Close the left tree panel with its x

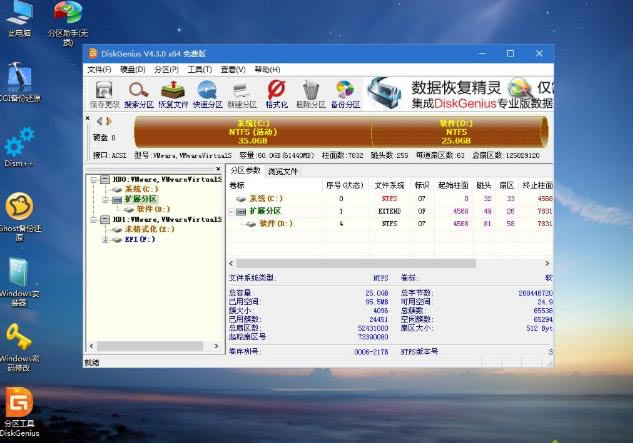point(218,169)
